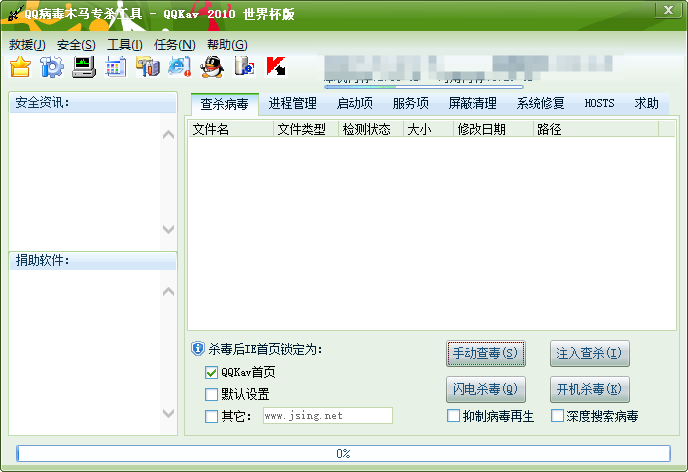Click the server computer toolbar icon

point(244,66)
